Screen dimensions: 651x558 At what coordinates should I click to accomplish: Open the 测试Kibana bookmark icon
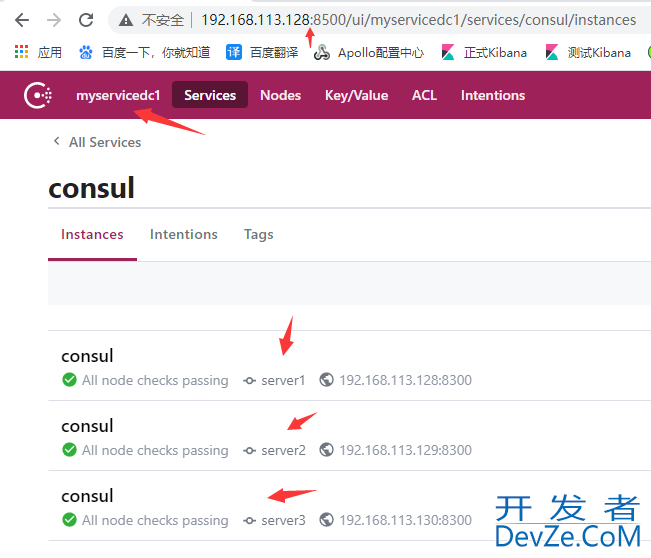[x=552, y=52]
